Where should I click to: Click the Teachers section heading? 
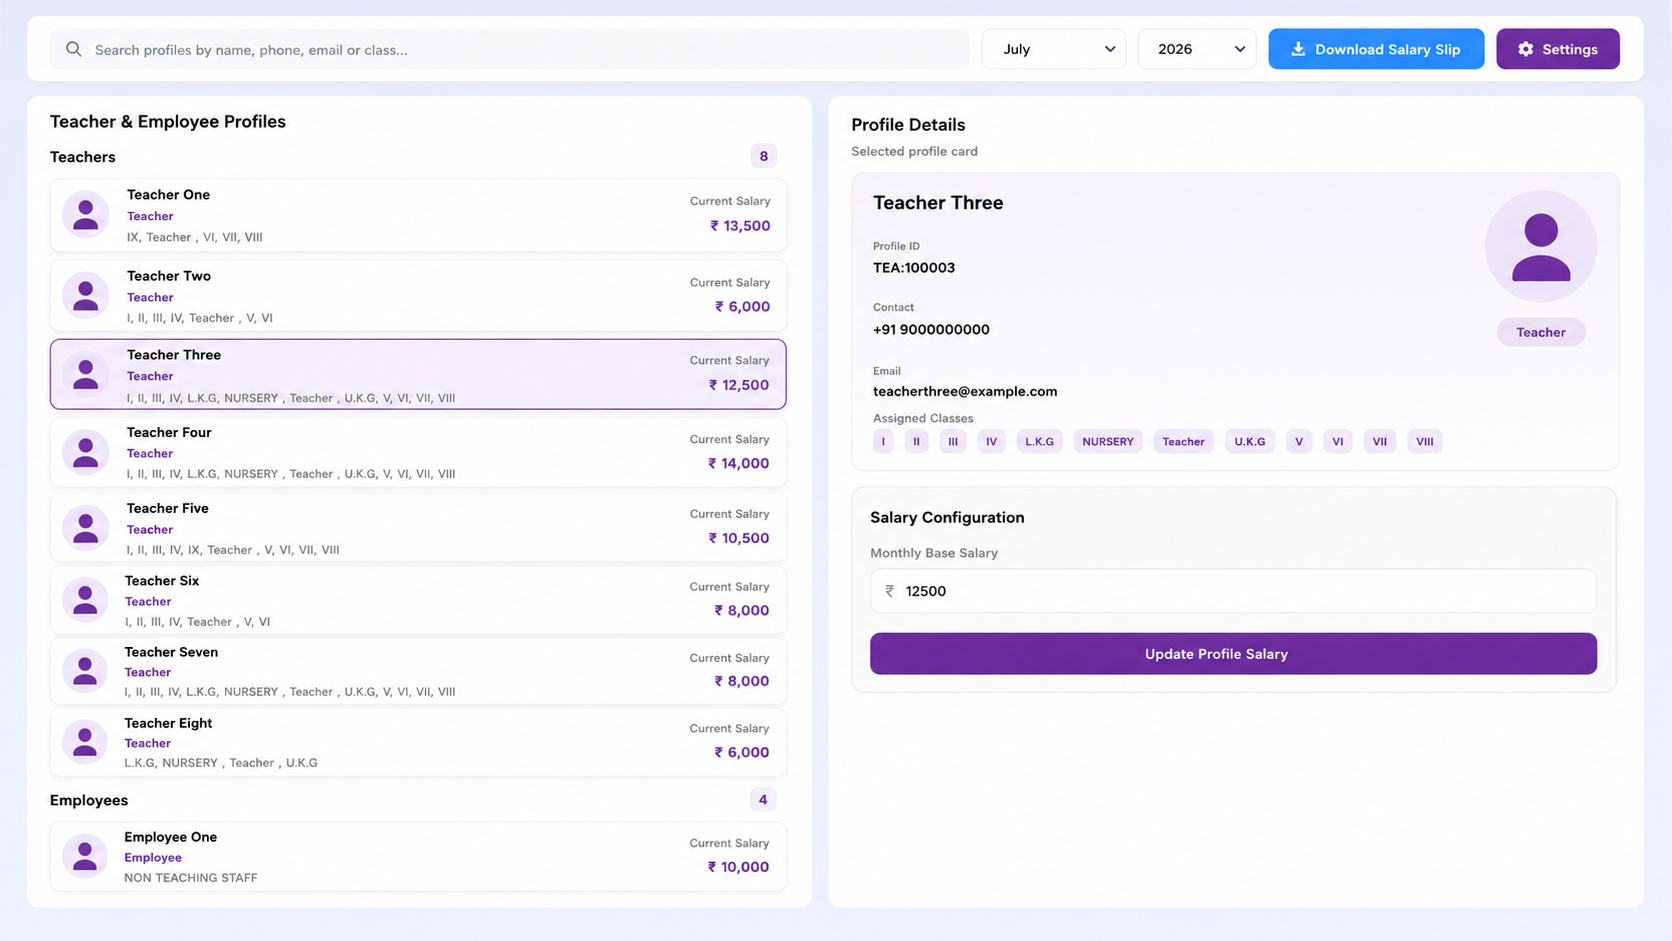[83, 157]
